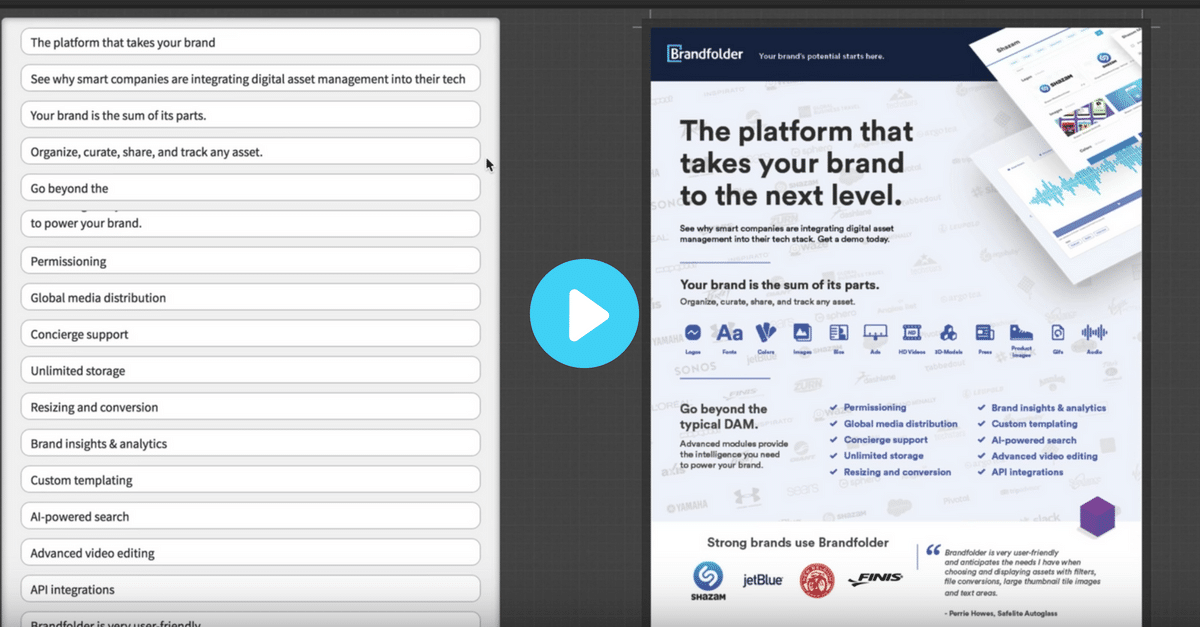Click the Images icon in the flyer

point(802,333)
